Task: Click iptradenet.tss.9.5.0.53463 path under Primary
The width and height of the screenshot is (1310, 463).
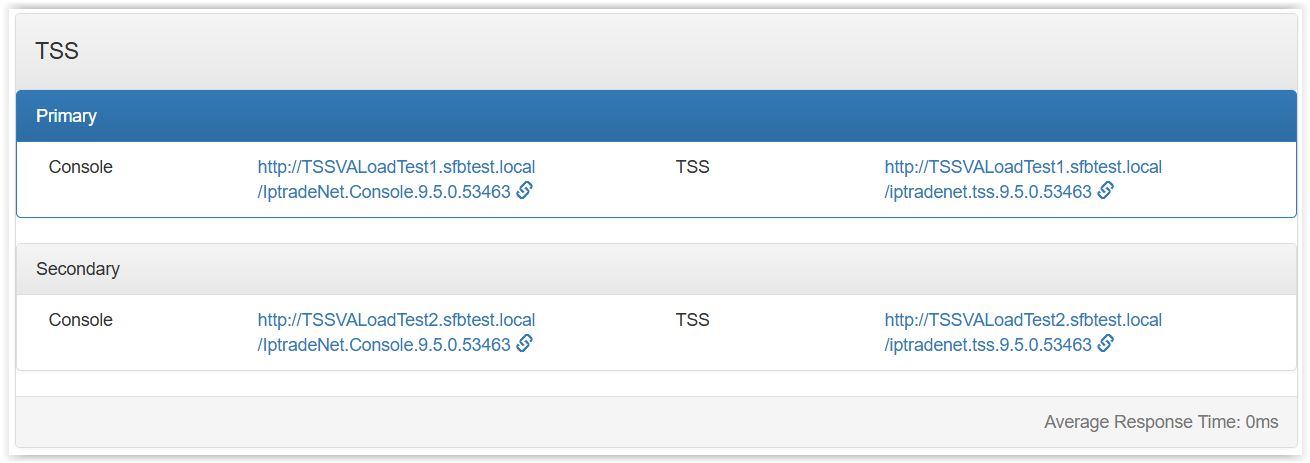Action: click(988, 192)
